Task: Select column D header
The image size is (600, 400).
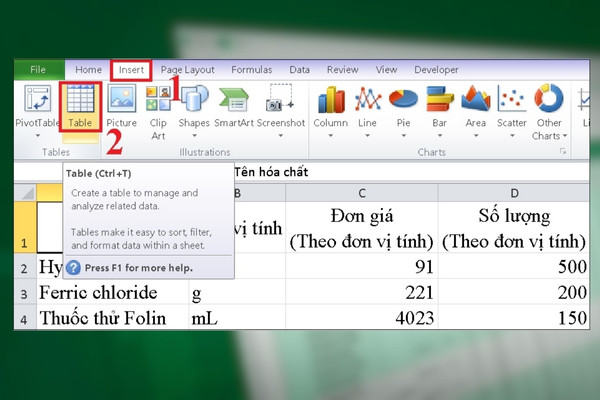Action: click(x=514, y=193)
